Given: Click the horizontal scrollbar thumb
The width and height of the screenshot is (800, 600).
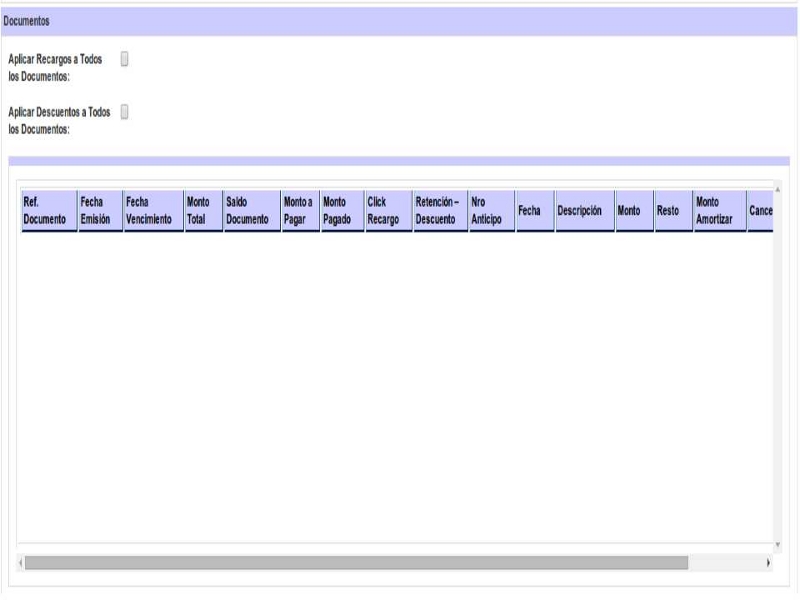Looking at the screenshot, I should 355,563.
